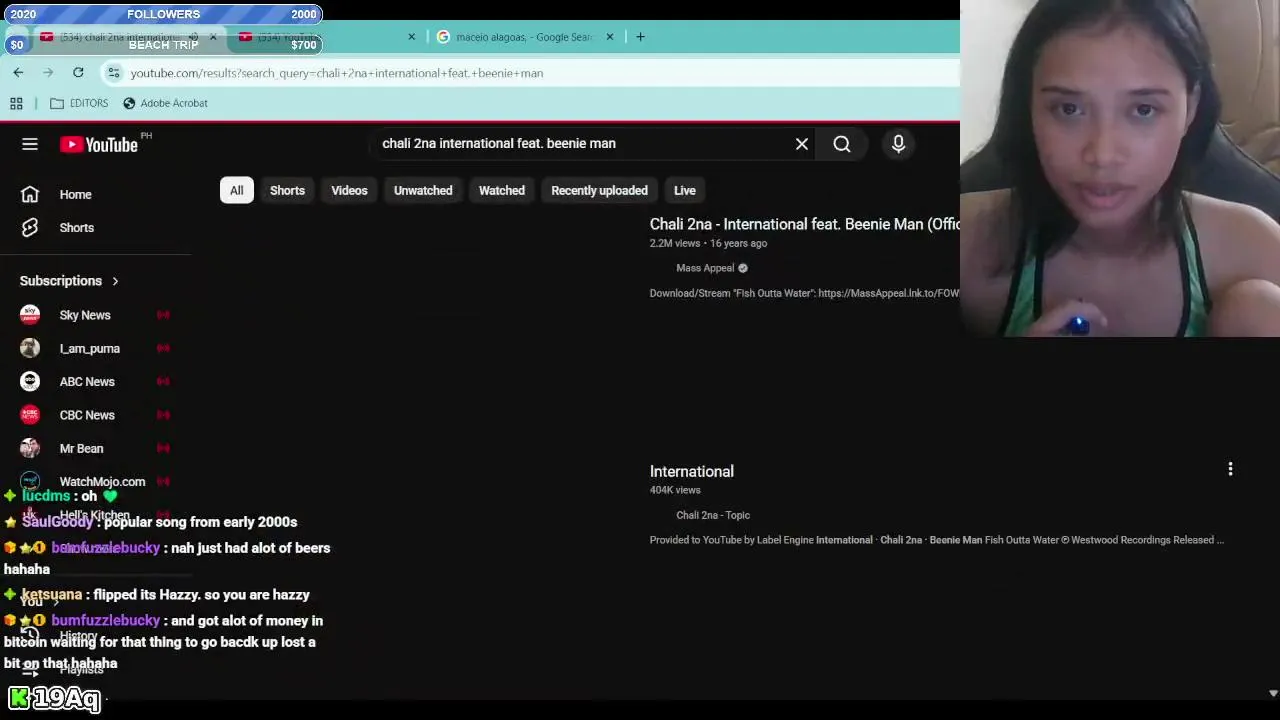Click the Sky News live indicator
Image resolution: width=1280 pixels, height=720 pixels.
163,315
